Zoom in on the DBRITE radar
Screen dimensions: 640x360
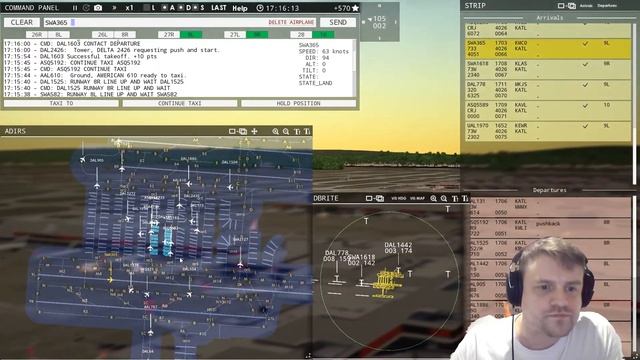(433, 198)
